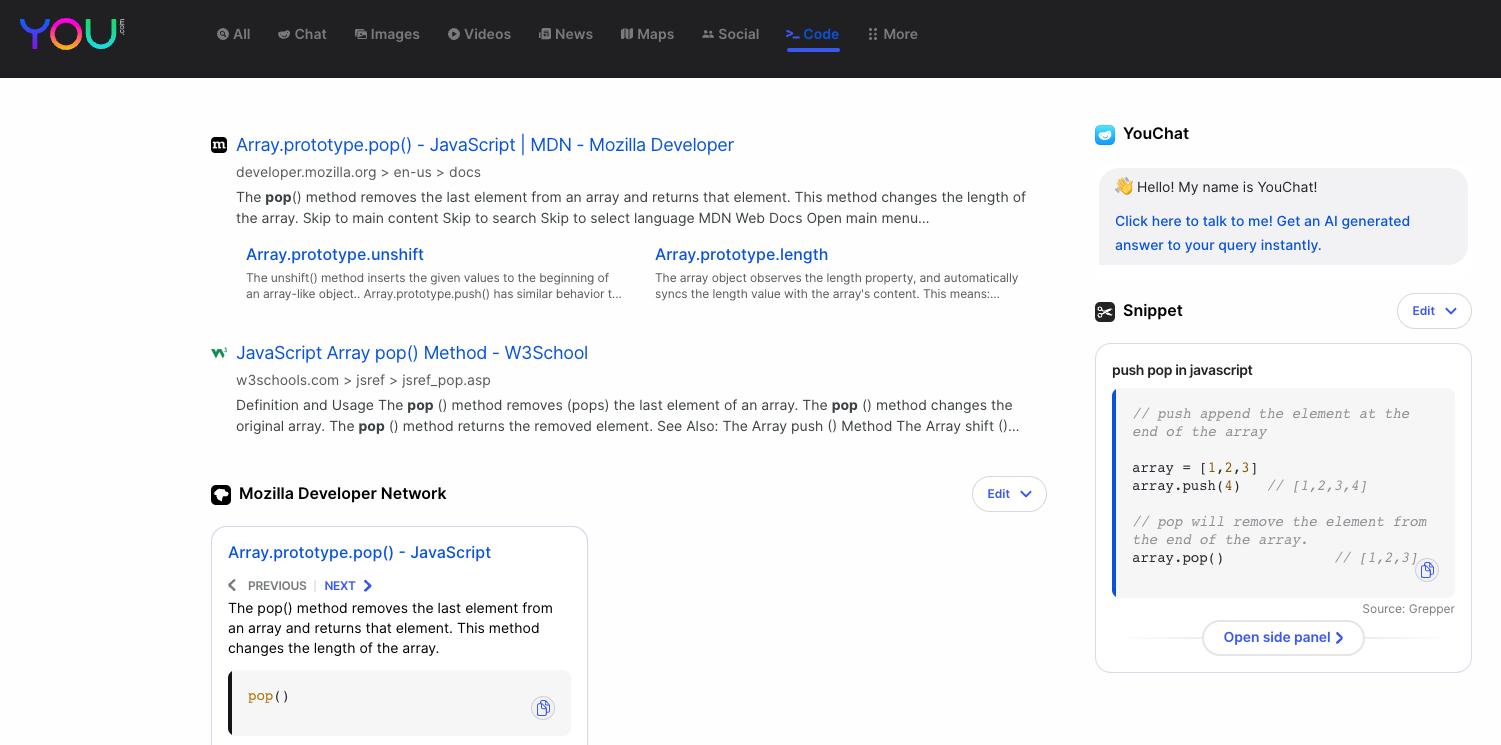This screenshot has width=1501, height=745.
Task: Switch to the Chat tab
Action: click(x=302, y=34)
